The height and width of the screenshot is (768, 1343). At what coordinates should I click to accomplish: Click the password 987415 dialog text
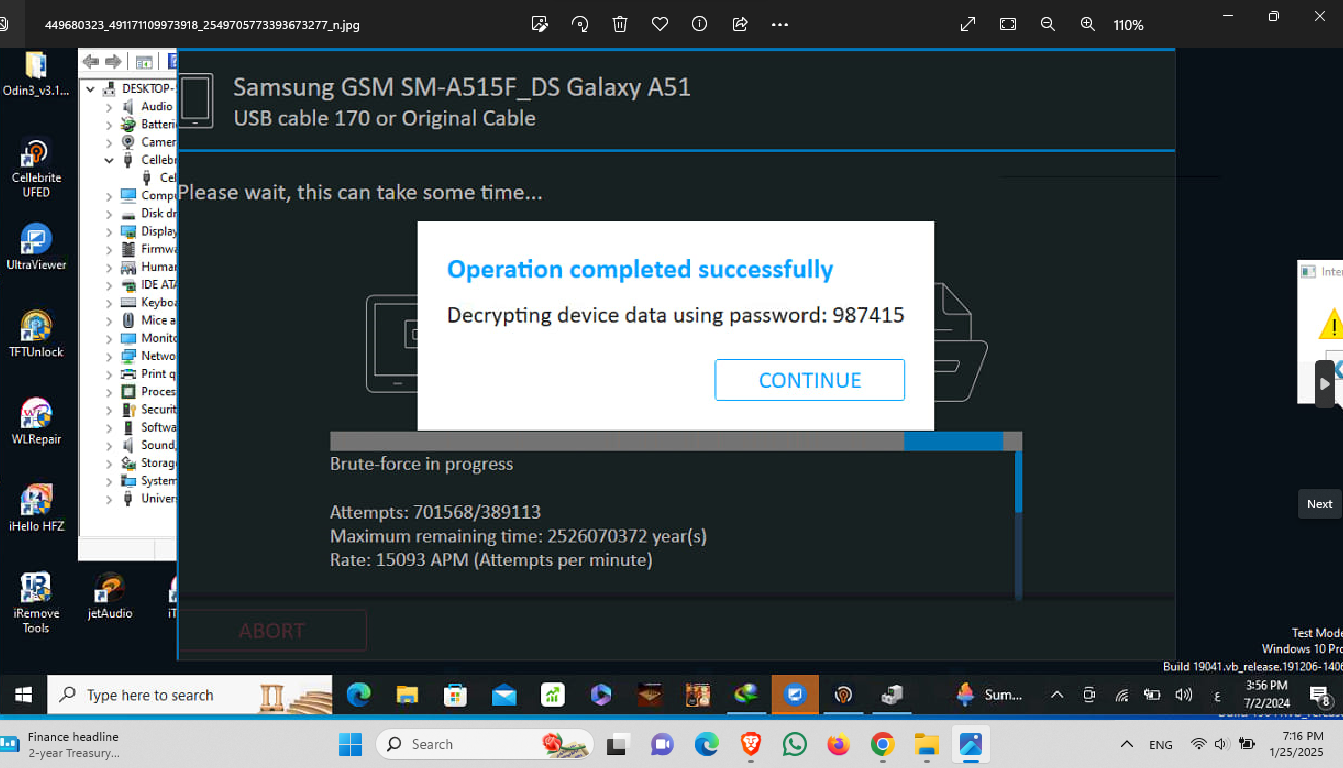(676, 315)
